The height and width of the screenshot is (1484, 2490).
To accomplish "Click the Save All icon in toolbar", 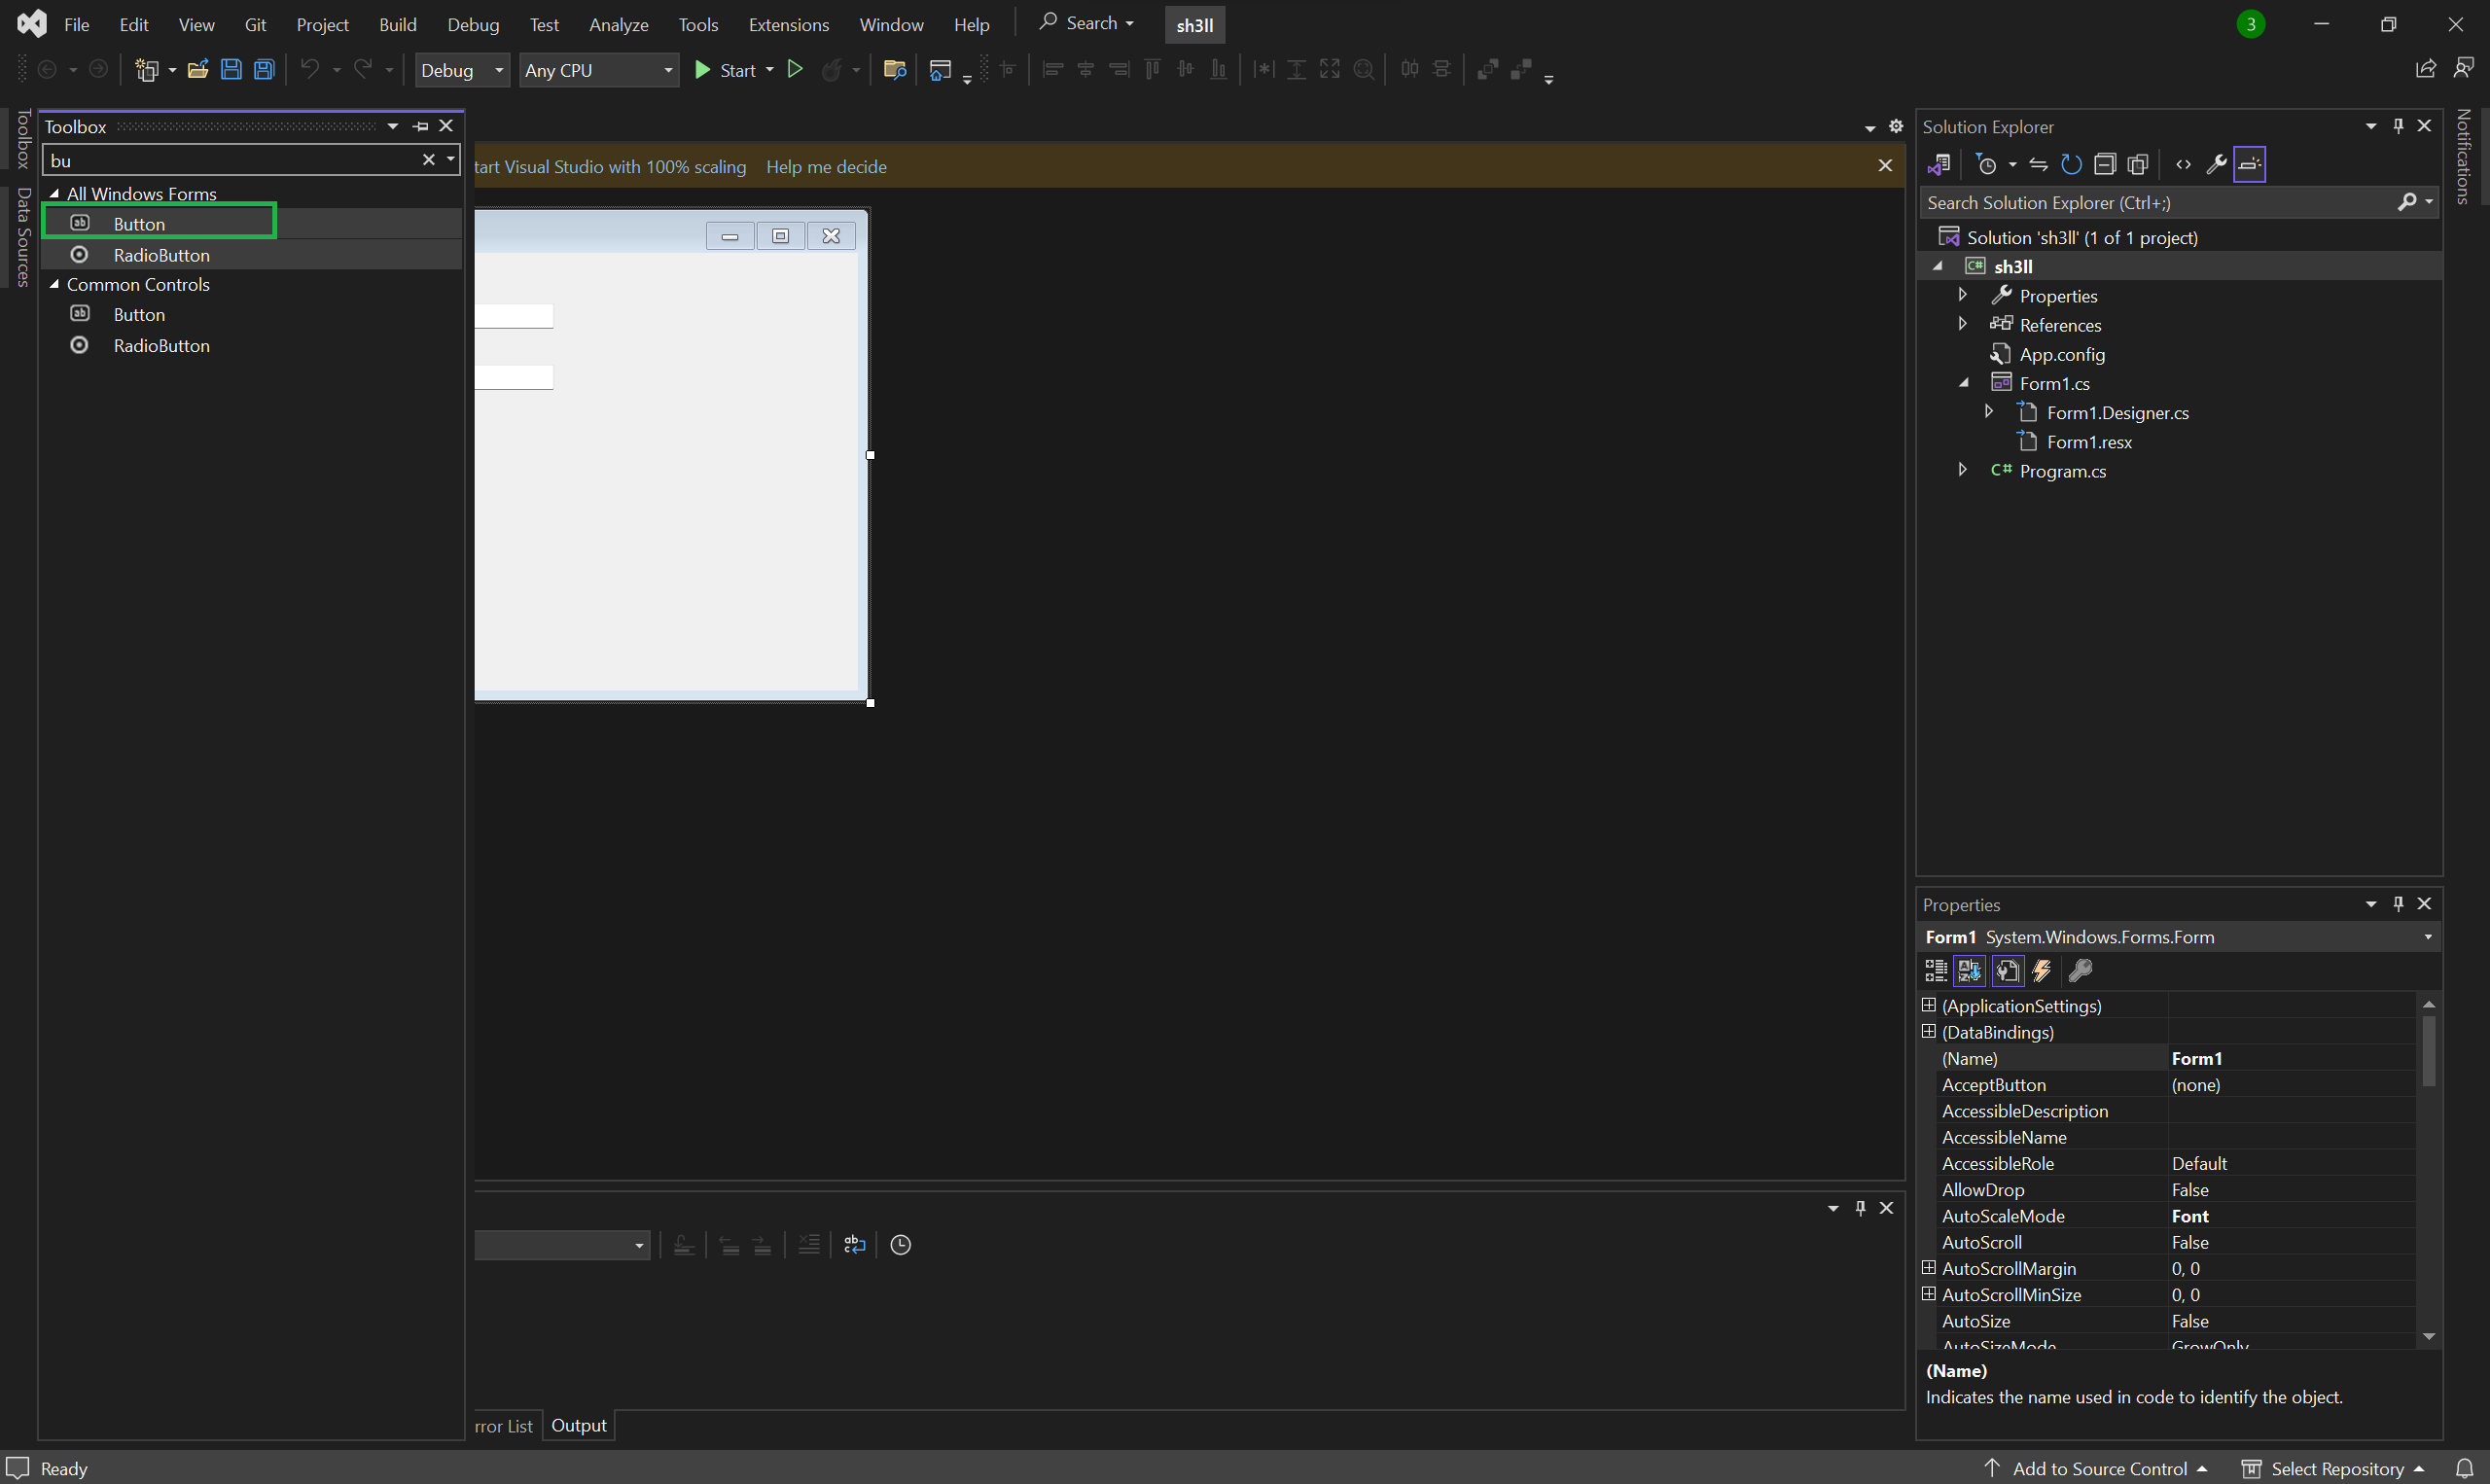I will click(x=264, y=70).
